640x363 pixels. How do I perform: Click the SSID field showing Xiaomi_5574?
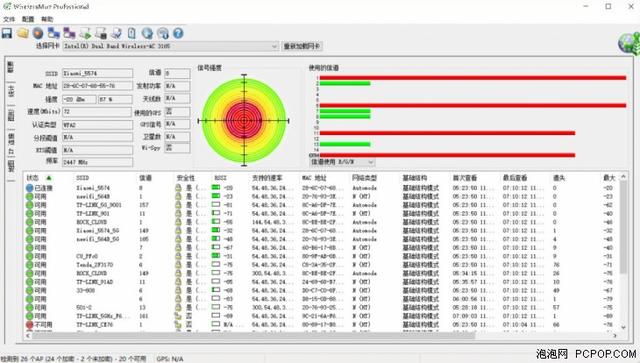(x=97, y=73)
